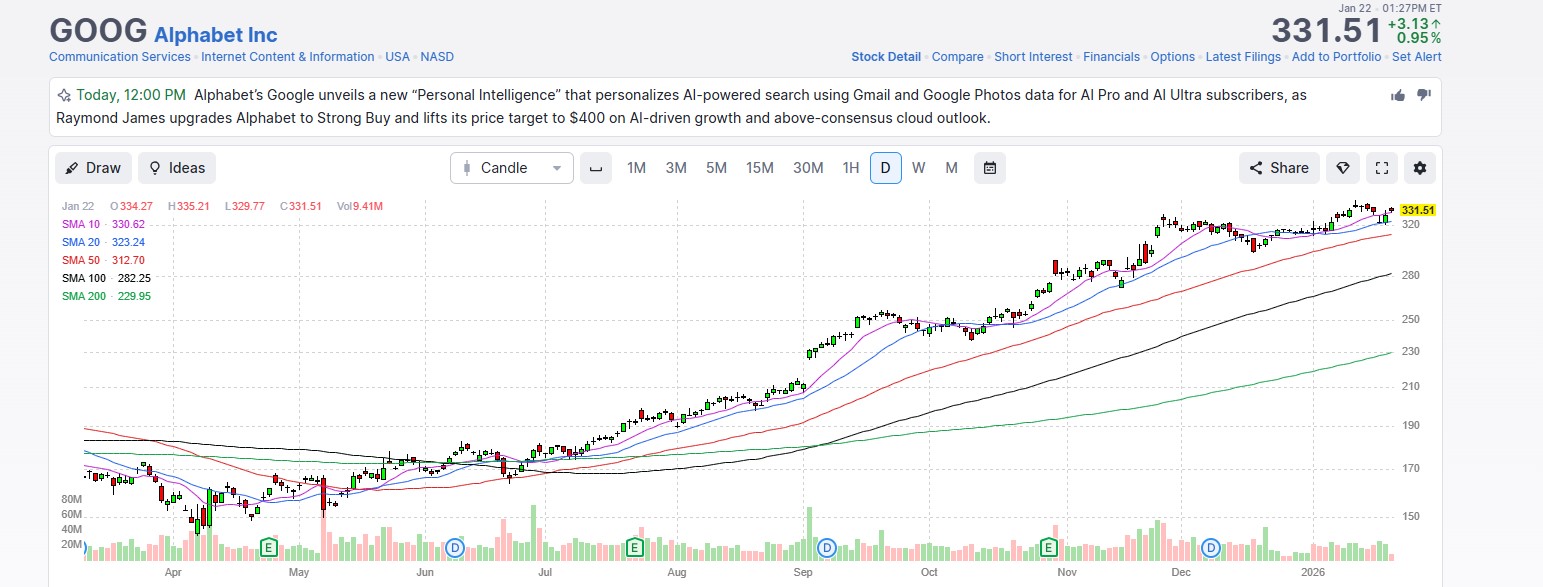Select the daily D timeframe
This screenshot has width=1543, height=587.
coord(885,168)
